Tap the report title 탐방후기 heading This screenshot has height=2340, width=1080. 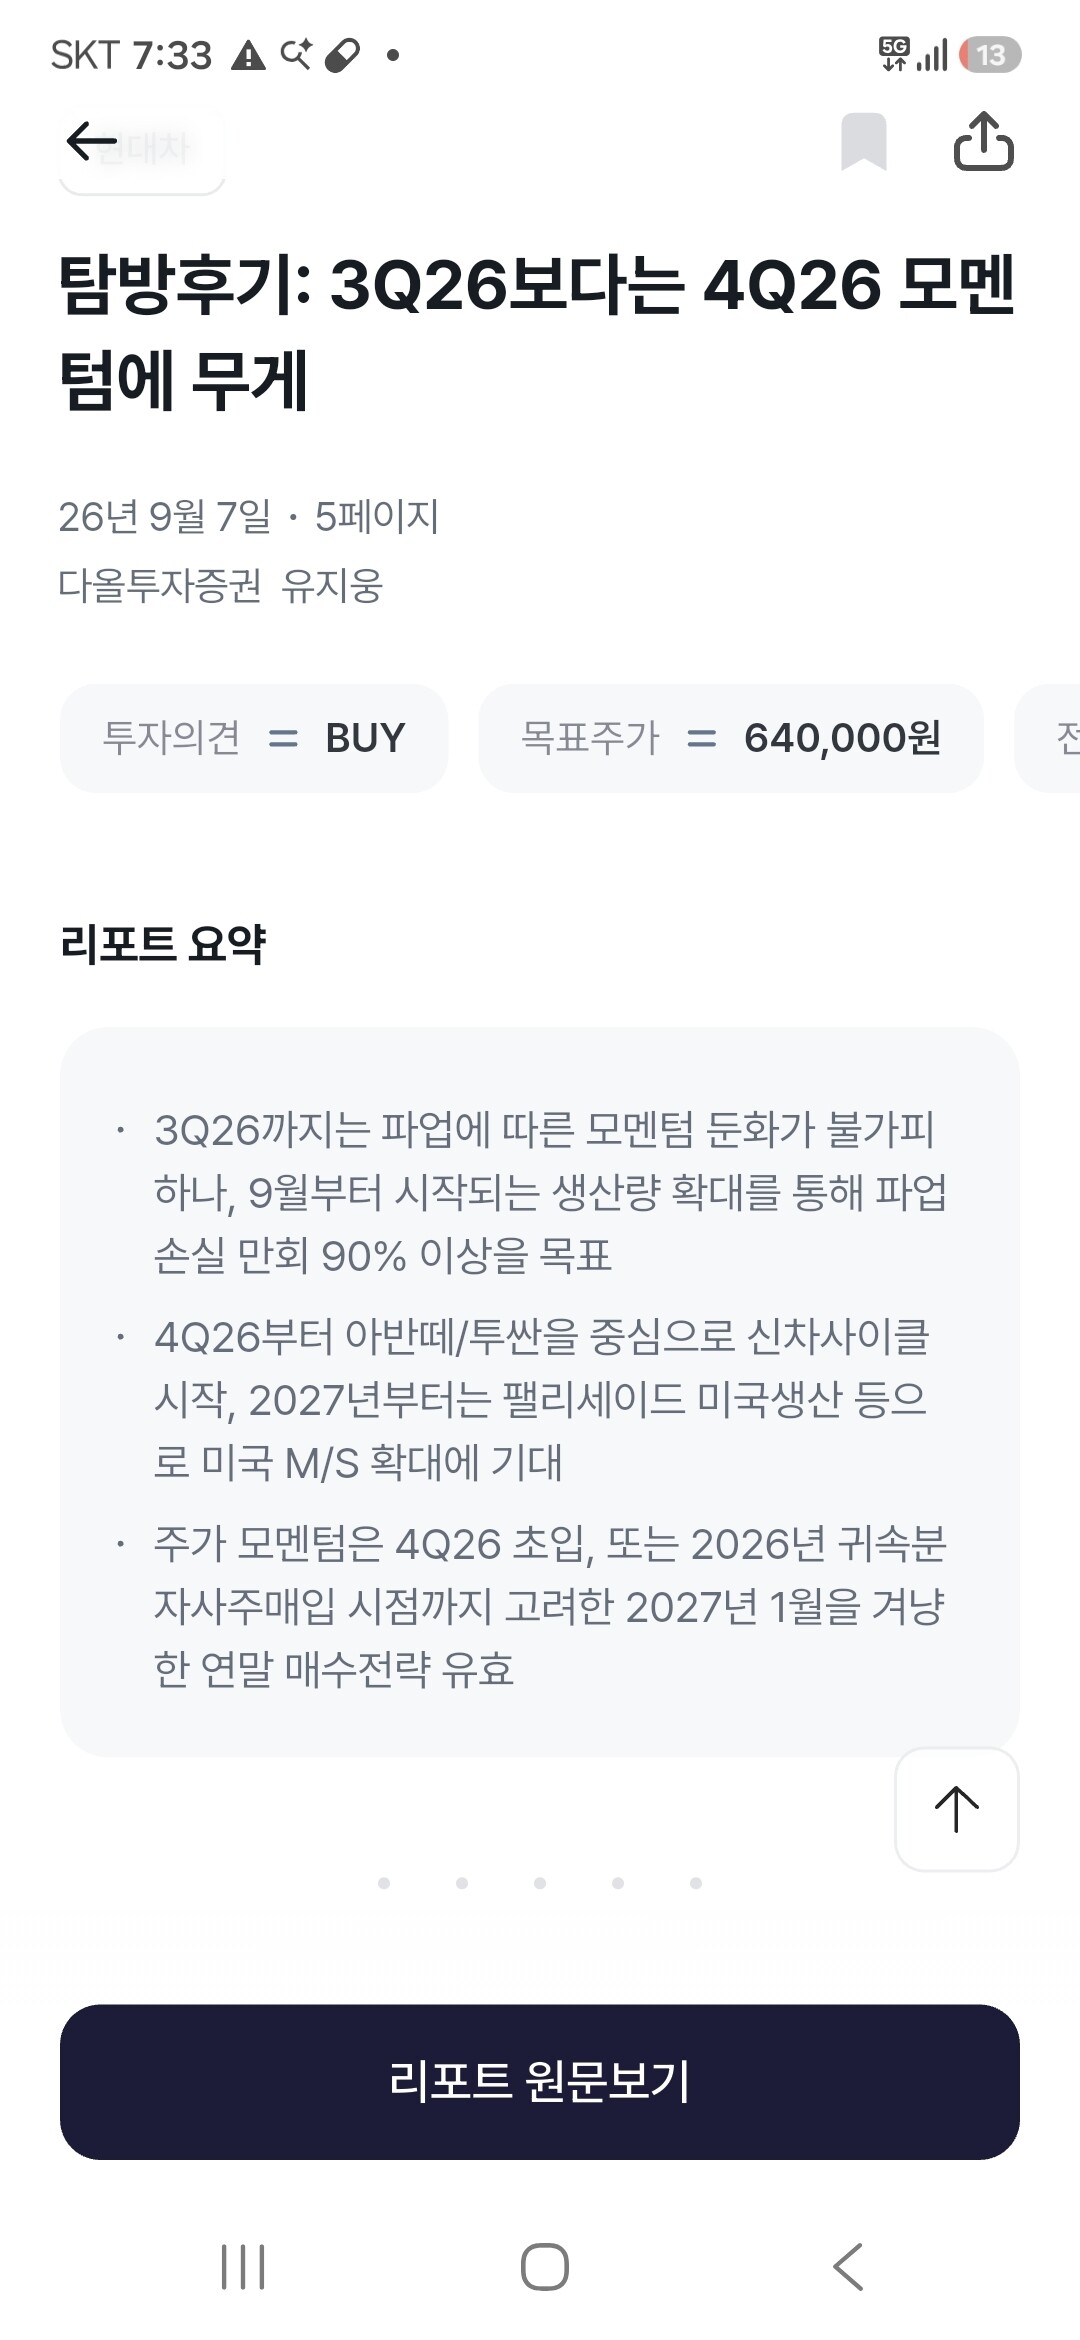pyautogui.click(x=538, y=332)
